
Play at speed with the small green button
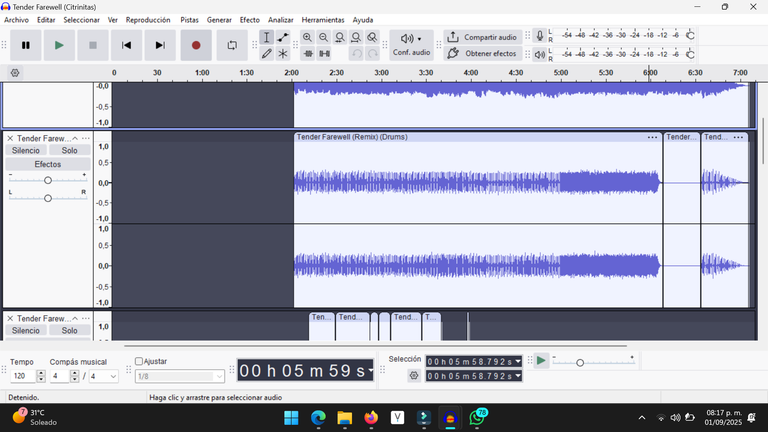tap(541, 361)
